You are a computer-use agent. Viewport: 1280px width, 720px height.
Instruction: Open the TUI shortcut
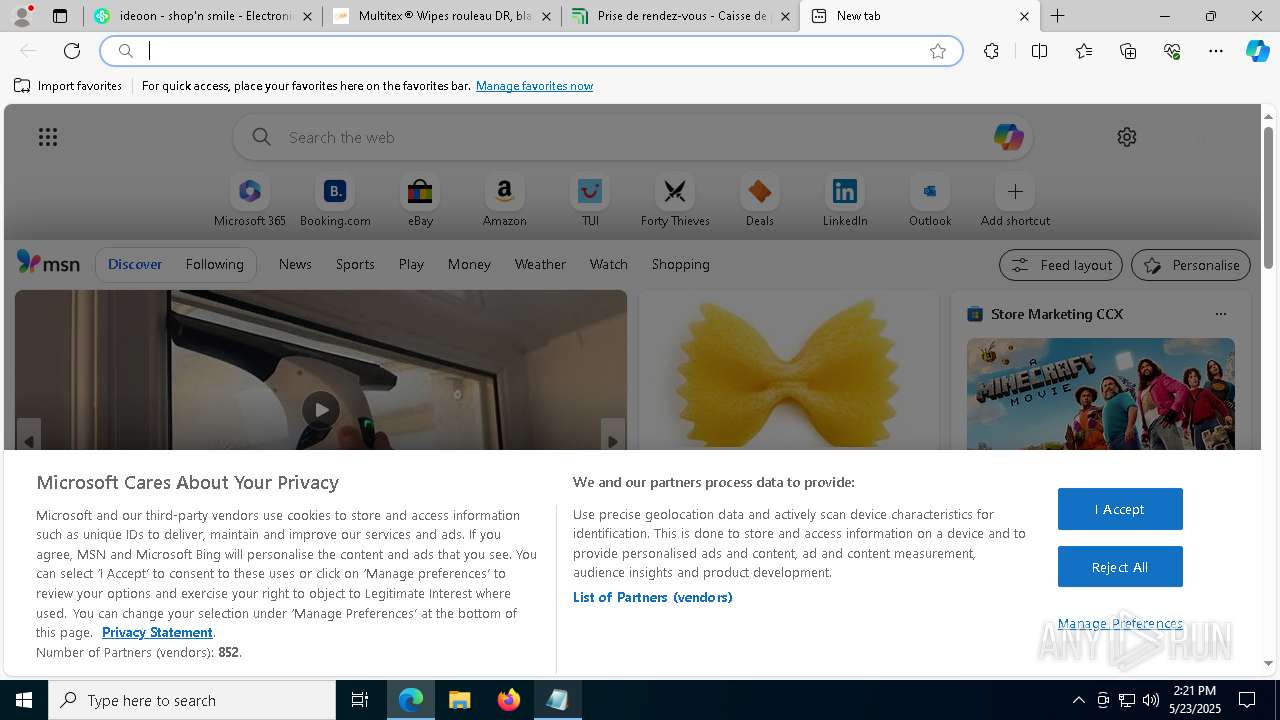point(590,200)
